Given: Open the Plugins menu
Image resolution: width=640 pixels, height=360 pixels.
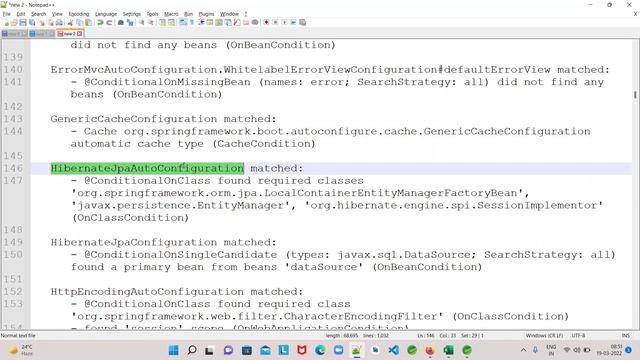Looking at the screenshot, I should tap(206, 14).
